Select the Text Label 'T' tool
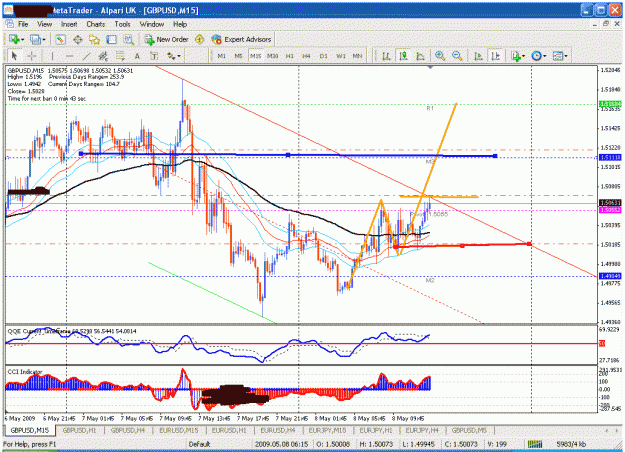The image size is (625, 452). click(154, 56)
